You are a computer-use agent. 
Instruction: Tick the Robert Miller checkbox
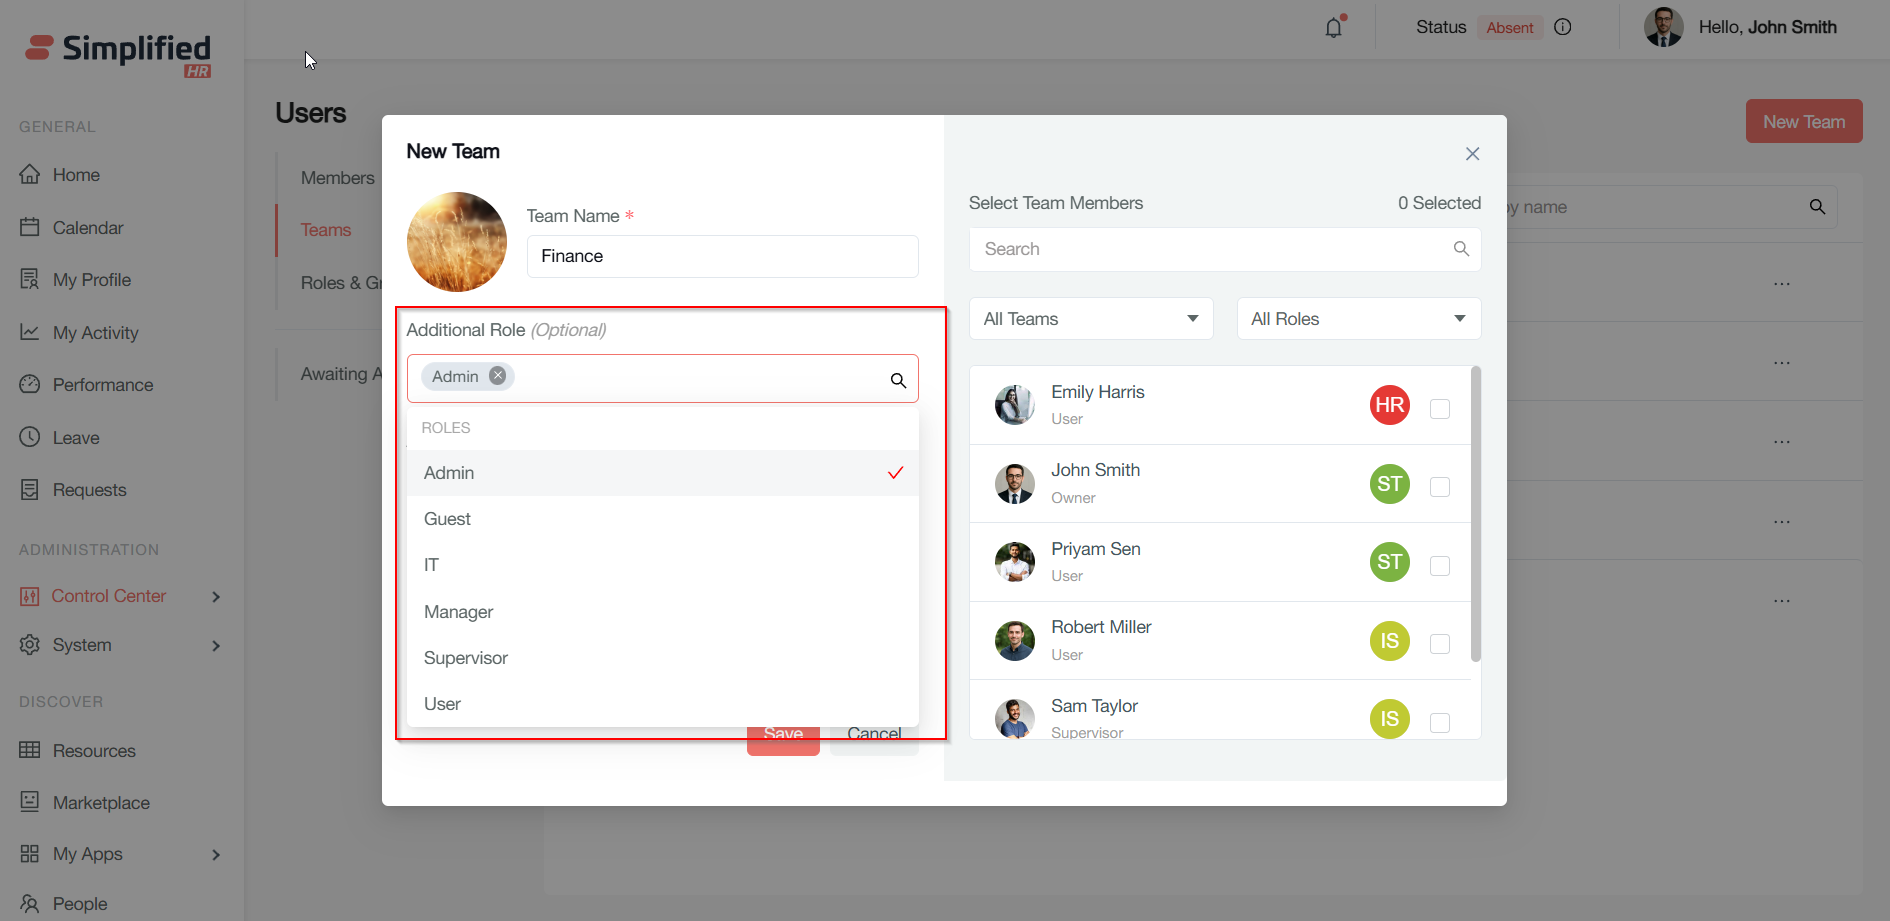(x=1440, y=644)
